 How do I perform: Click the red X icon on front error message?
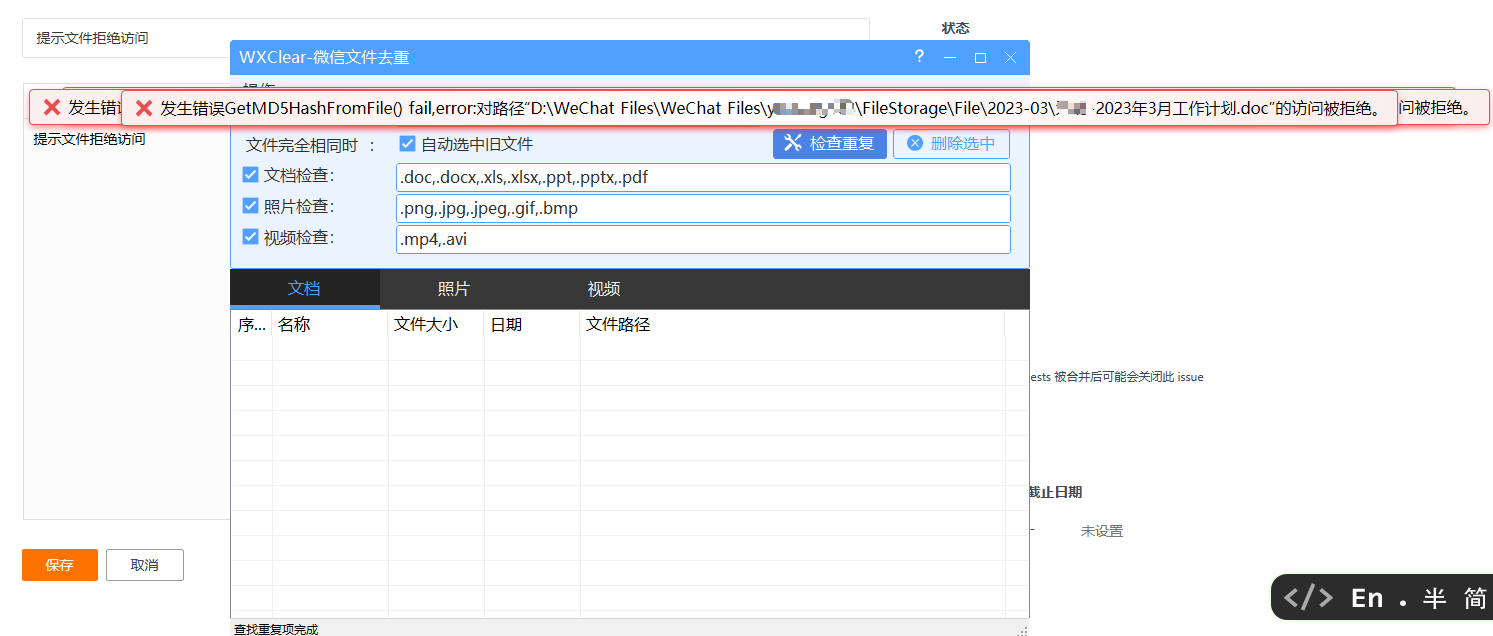144,108
